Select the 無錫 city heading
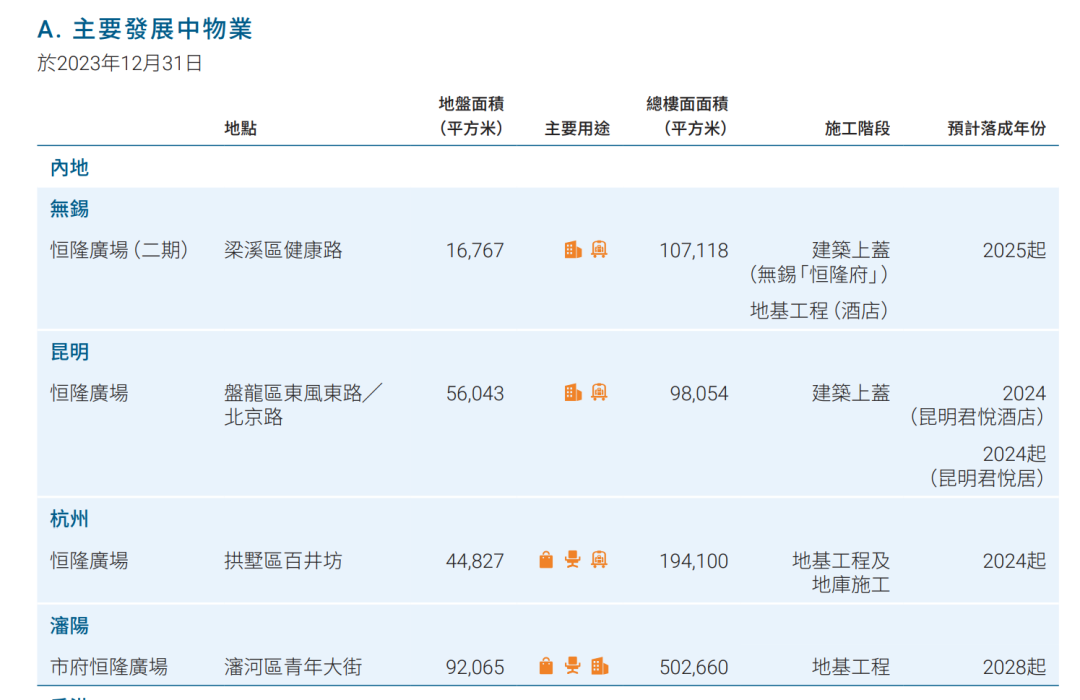1080x700 pixels. point(70,209)
